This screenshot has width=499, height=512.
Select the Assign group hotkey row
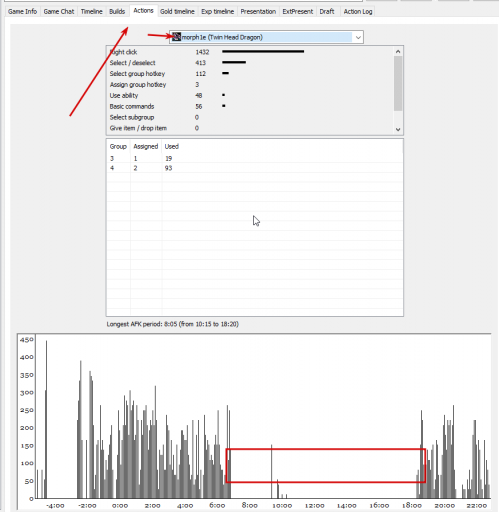pyautogui.click(x=250, y=85)
